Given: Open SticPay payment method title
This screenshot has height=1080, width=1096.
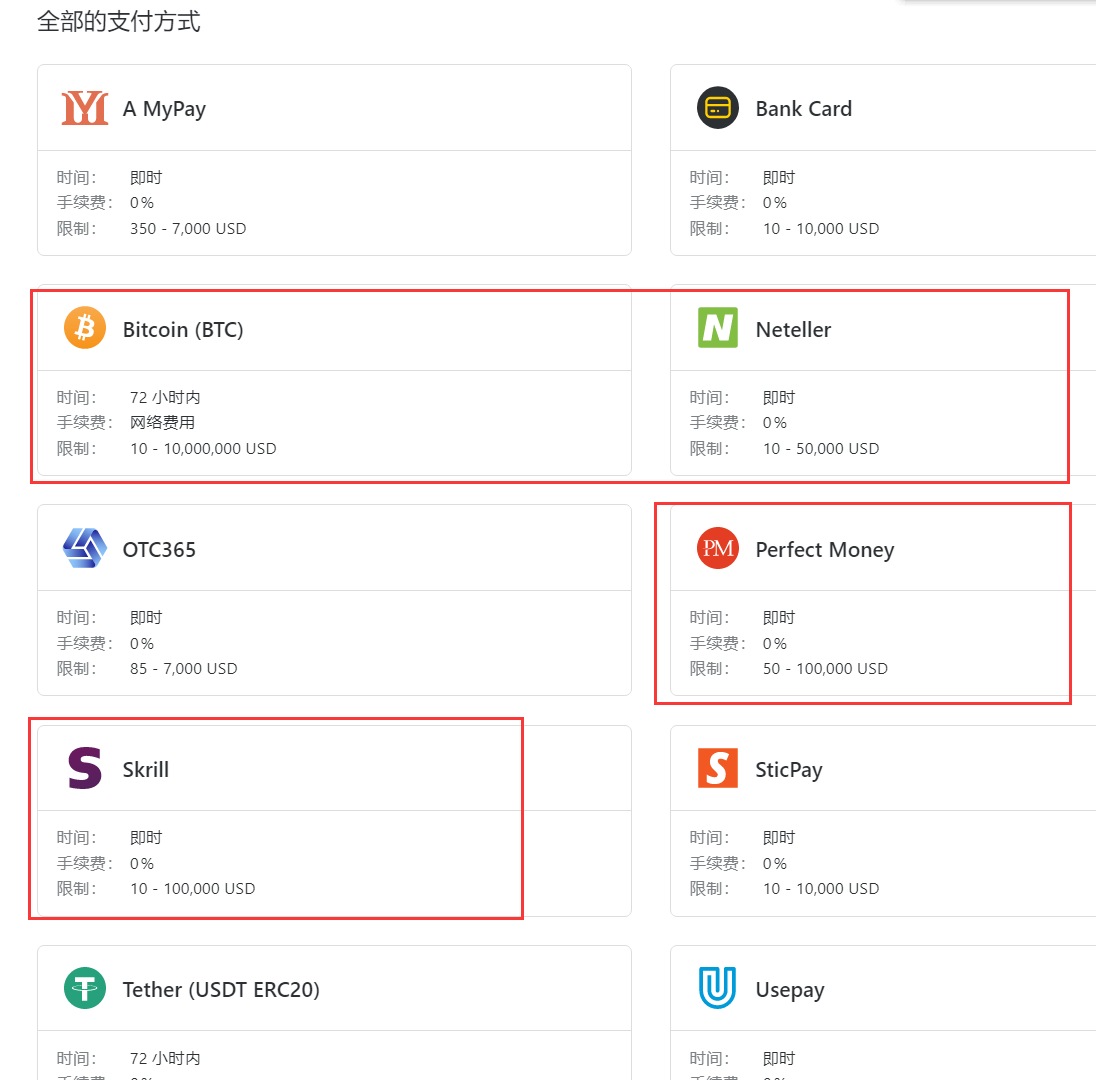Looking at the screenshot, I should coord(789,770).
